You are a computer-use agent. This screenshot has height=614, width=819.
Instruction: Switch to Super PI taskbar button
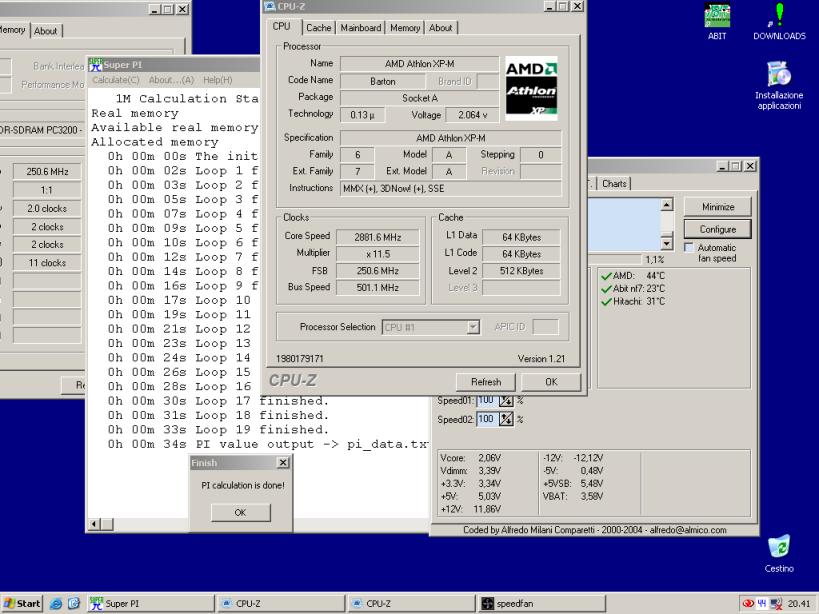point(150,604)
